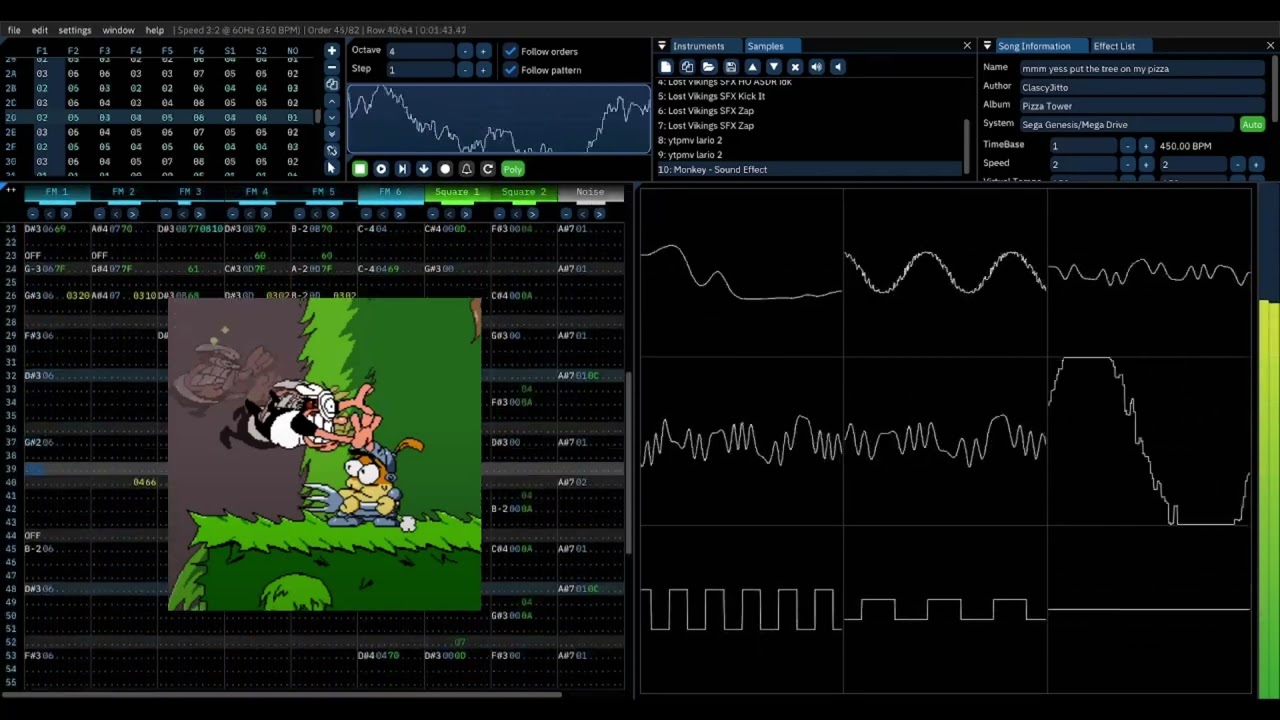
Task: Toggle expand all channels double-plus icon
Action: pos(11,190)
